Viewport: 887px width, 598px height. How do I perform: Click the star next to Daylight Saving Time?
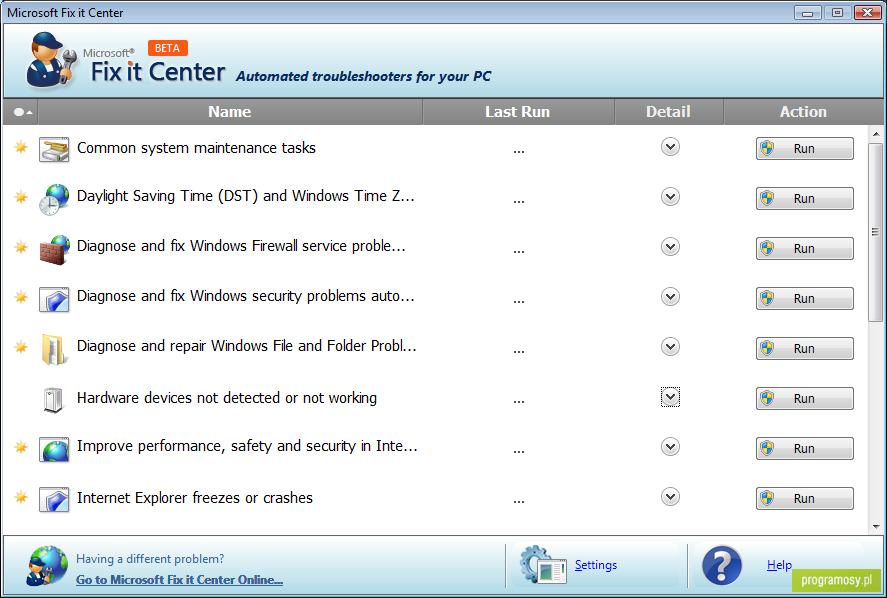click(21, 197)
